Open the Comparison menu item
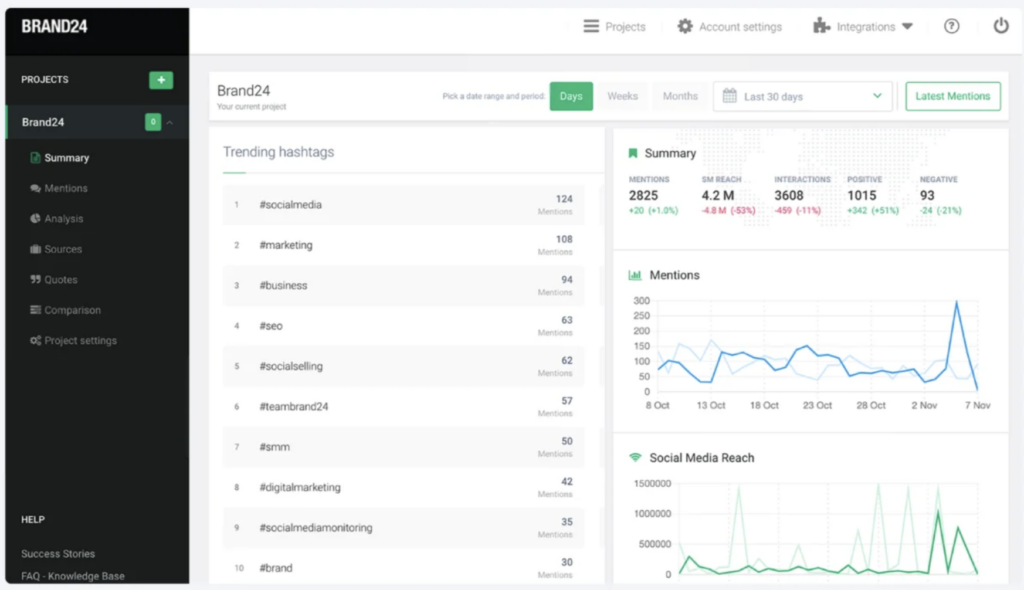 point(72,310)
